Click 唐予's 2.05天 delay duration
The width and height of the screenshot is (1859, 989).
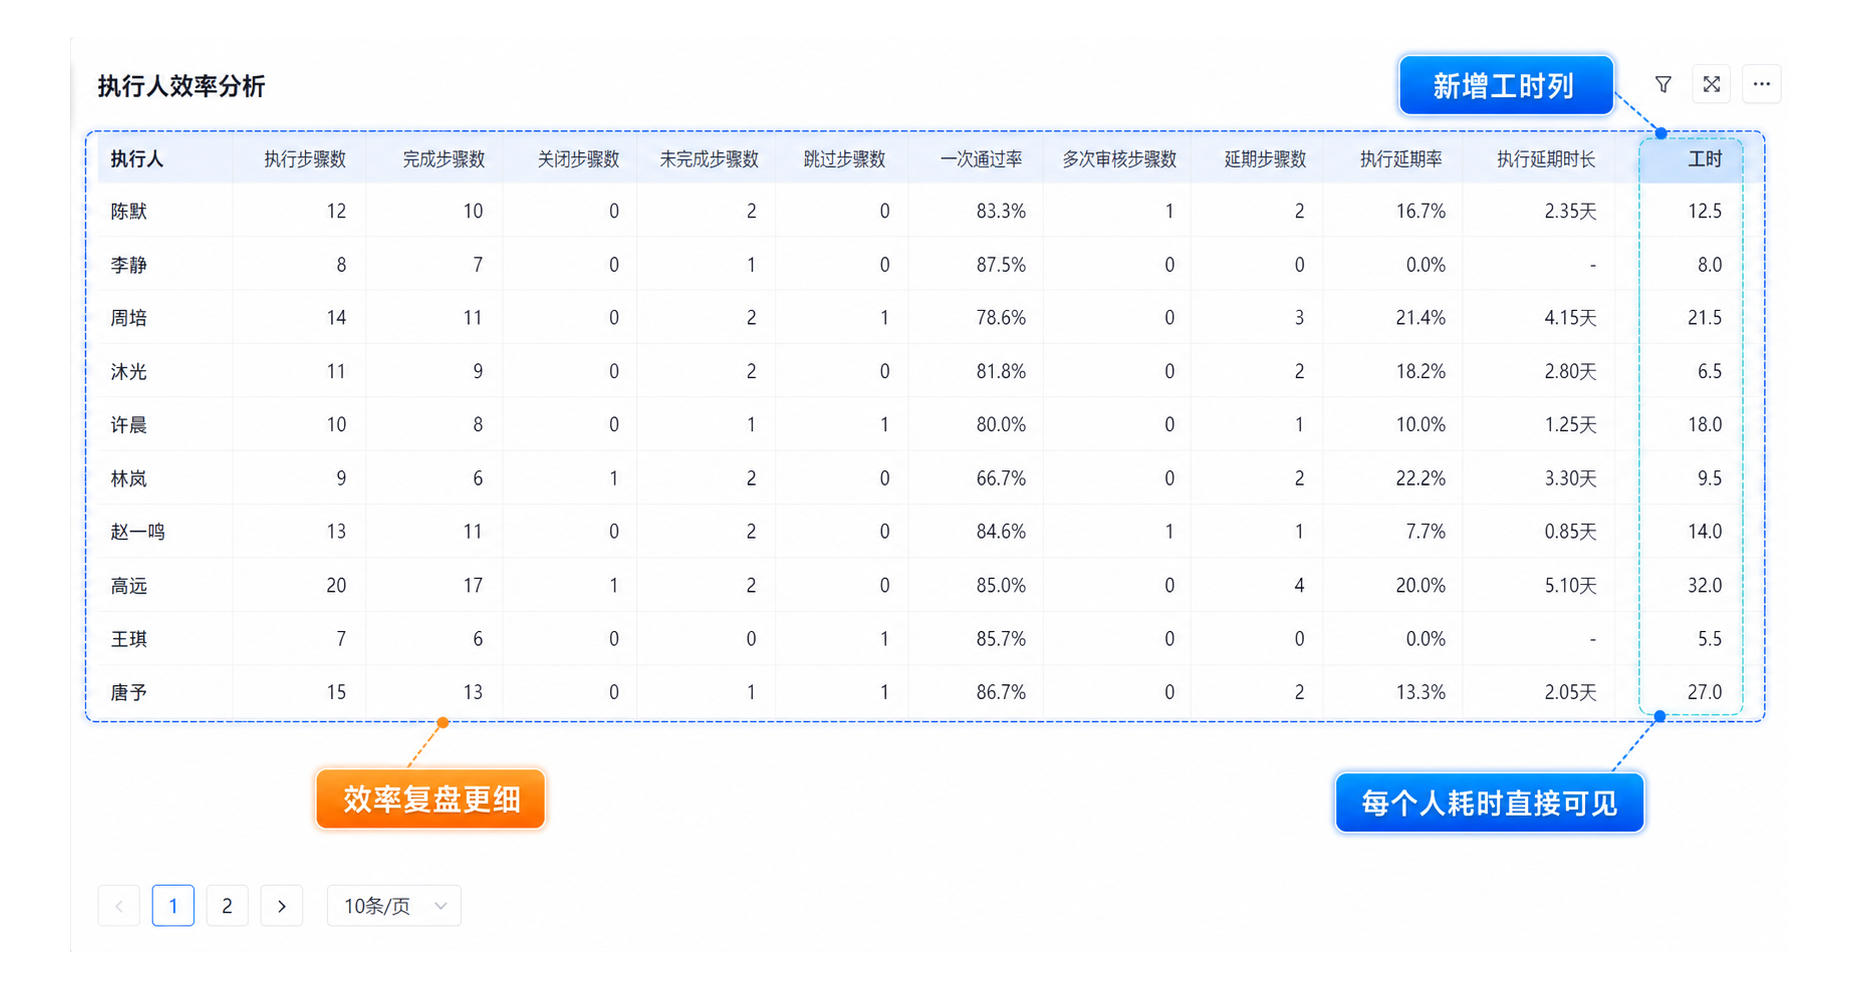point(1571,692)
